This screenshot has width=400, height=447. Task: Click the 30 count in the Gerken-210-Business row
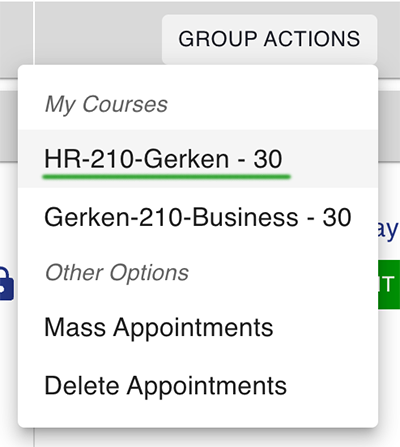click(337, 217)
